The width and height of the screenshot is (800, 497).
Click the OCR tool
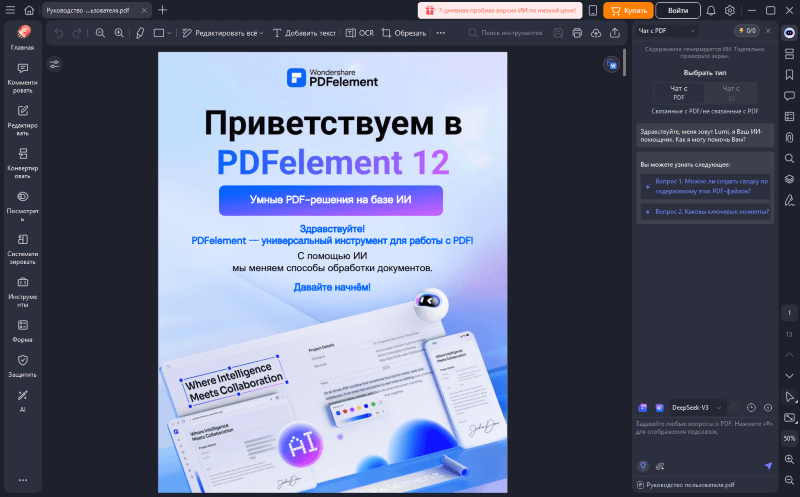(360, 33)
